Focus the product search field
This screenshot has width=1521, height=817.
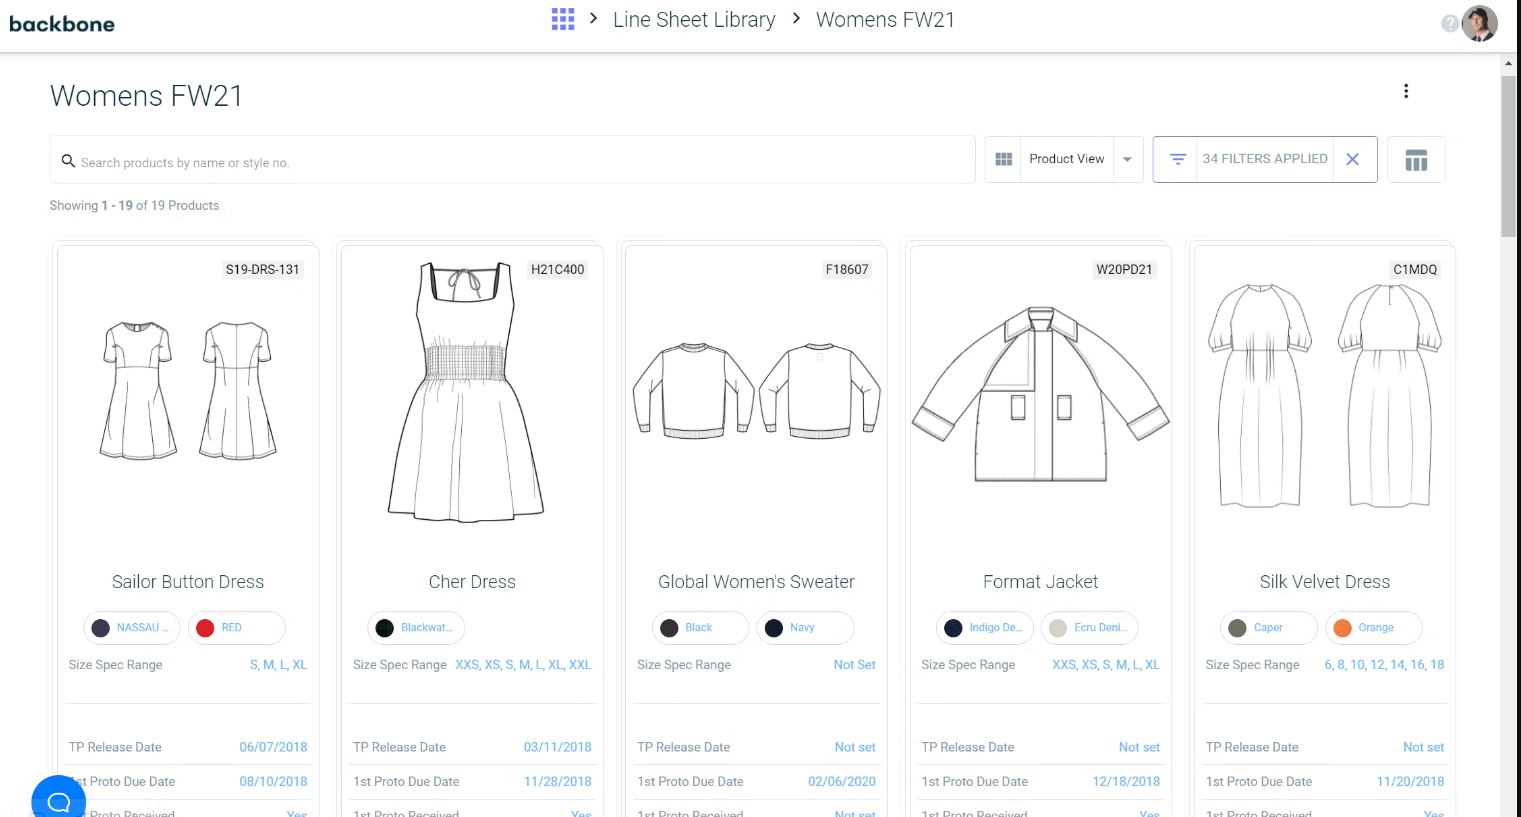coord(512,160)
